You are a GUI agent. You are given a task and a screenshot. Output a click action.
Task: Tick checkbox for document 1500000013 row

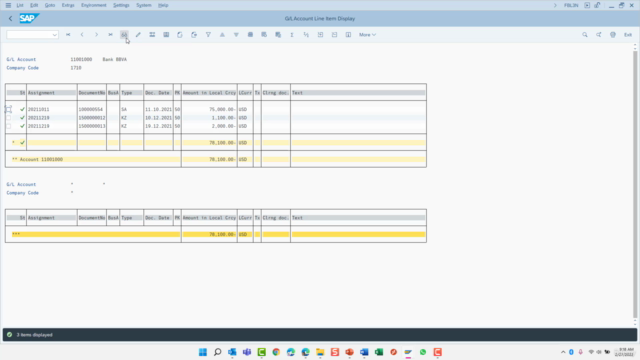coord(9,126)
